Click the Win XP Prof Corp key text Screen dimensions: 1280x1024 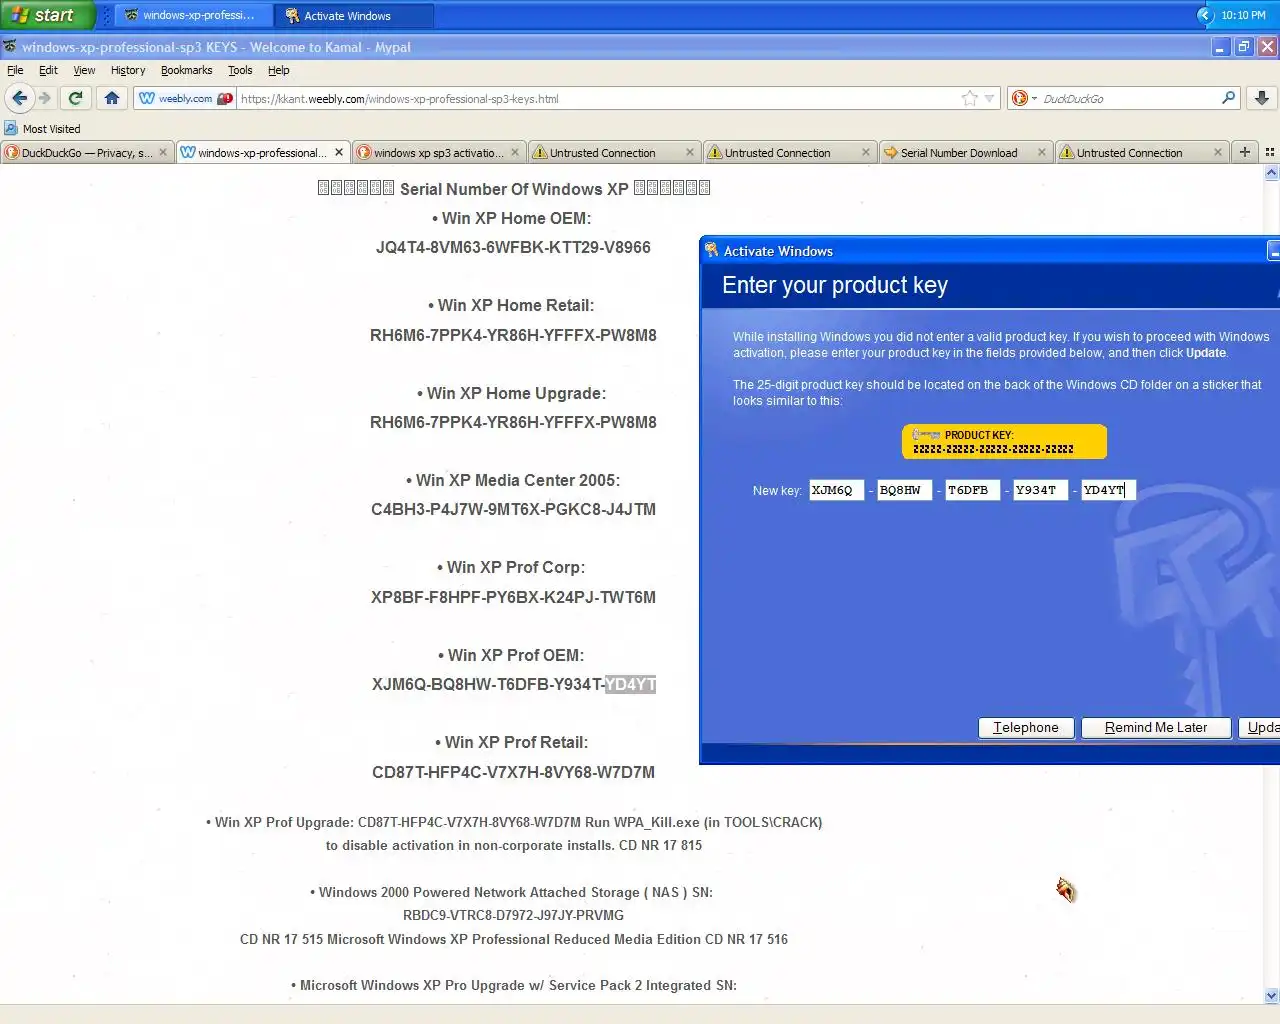pos(513,597)
